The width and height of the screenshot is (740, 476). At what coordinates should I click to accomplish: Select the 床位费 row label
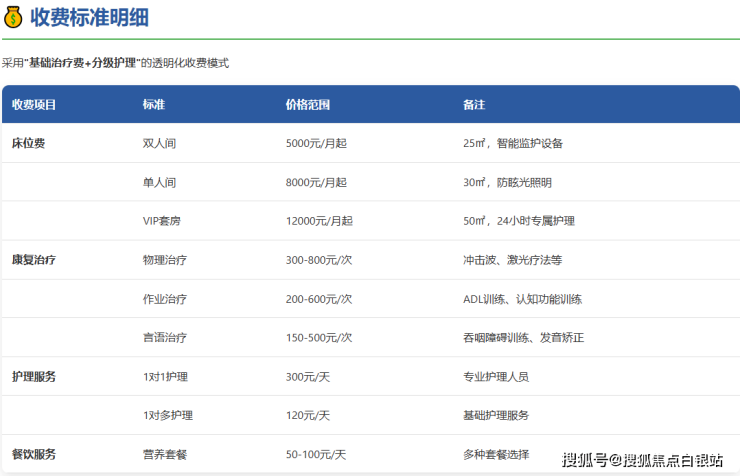pyautogui.click(x=28, y=143)
